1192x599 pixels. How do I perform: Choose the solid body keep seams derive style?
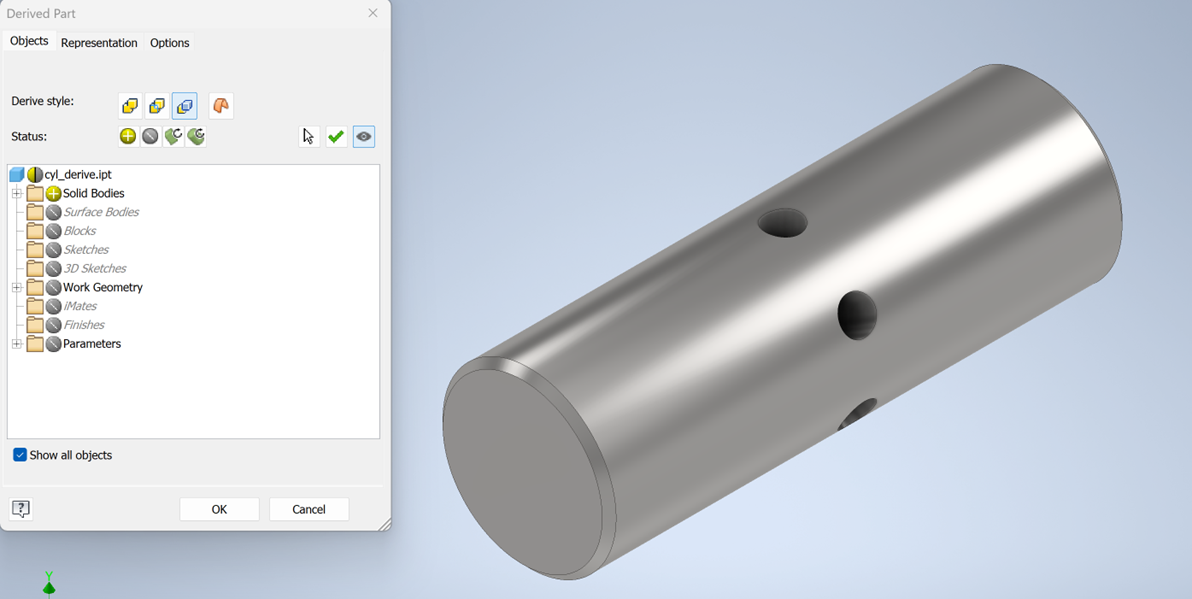click(157, 106)
